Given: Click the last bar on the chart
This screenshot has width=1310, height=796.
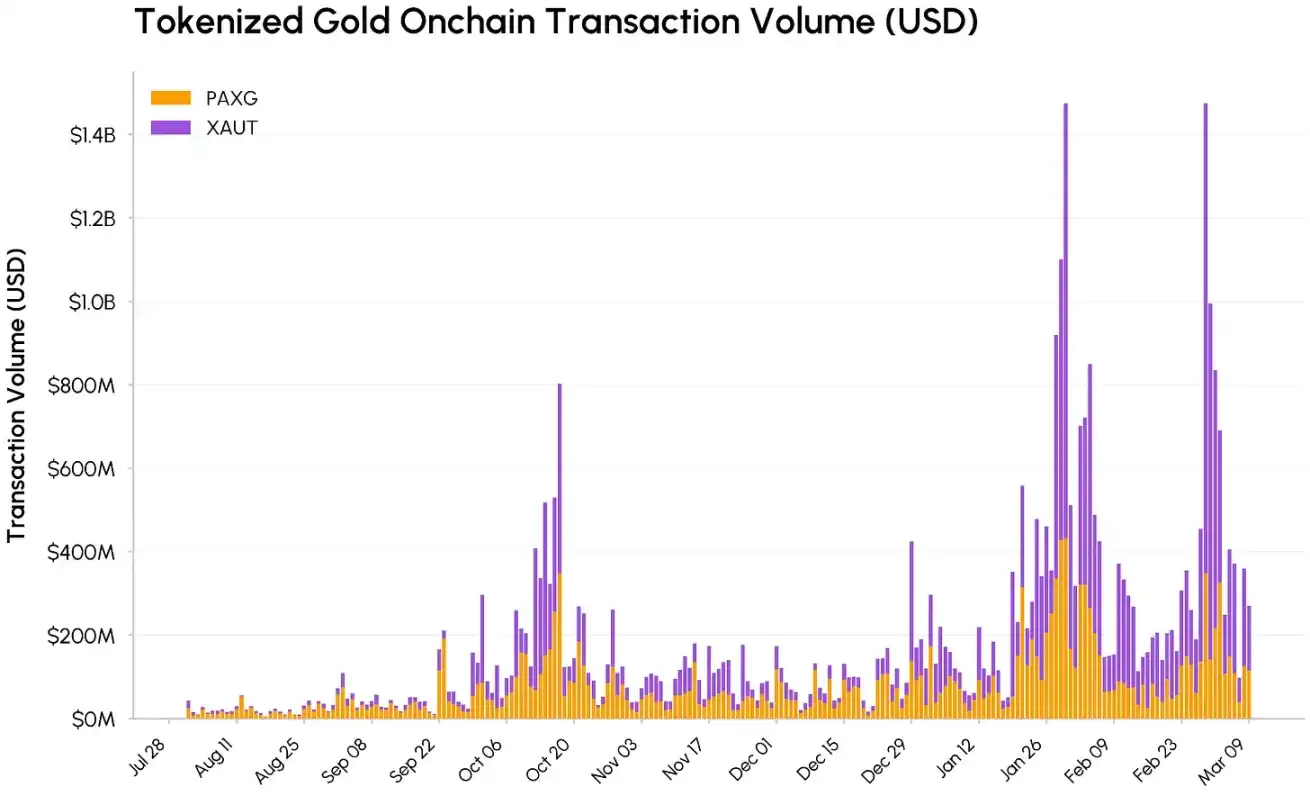Looking at the screenshot, I should coord(1249,660).
